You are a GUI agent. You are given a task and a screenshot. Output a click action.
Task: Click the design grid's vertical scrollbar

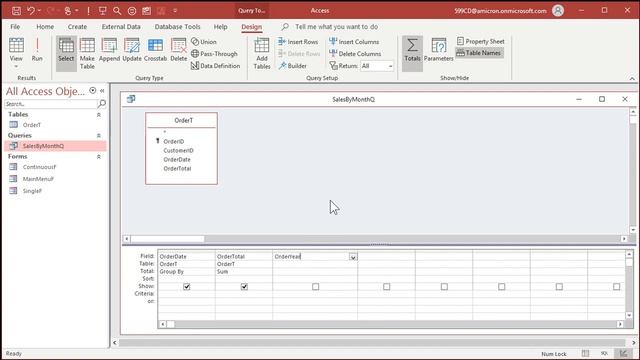(x=629, y=284)
